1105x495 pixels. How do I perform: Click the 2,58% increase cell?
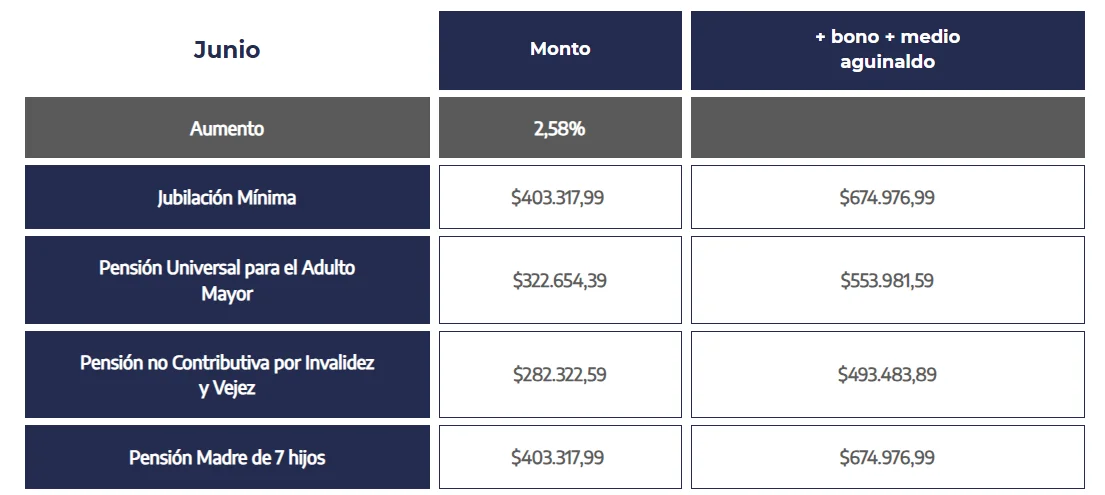click(560, 128)
